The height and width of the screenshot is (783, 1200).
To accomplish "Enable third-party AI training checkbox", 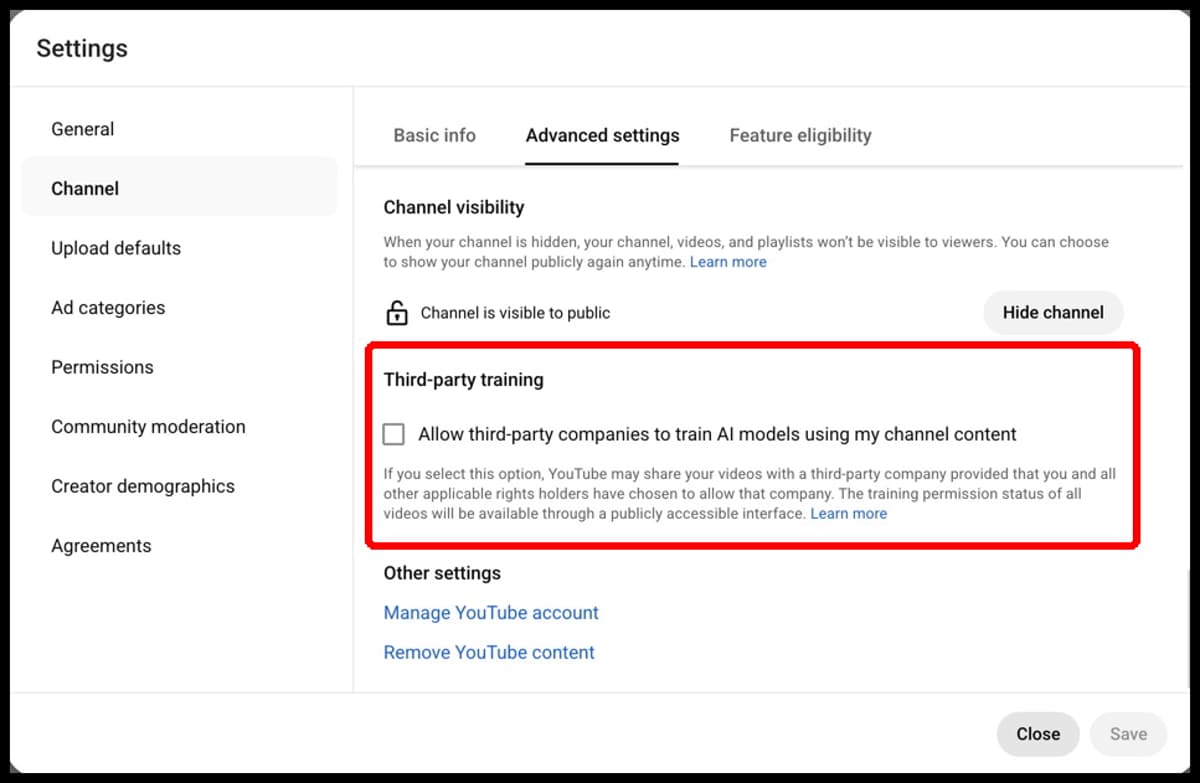I will (394, 434).
